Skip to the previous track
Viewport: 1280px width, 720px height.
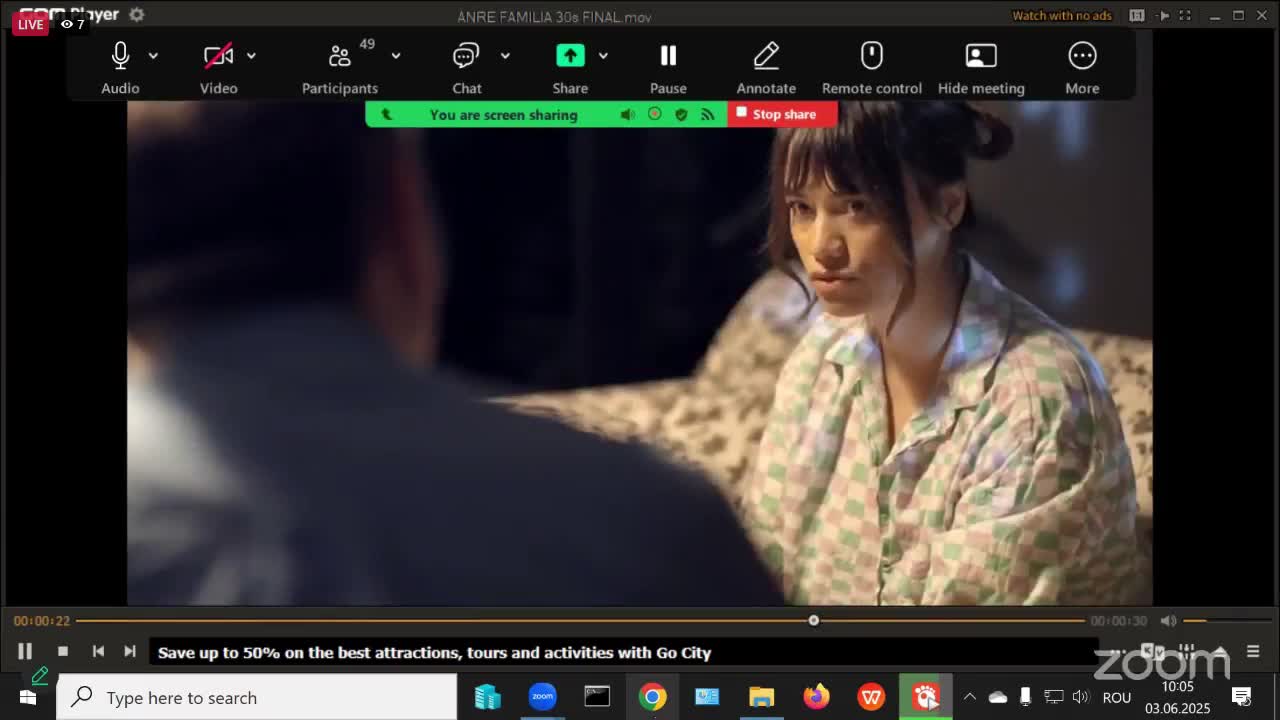click(98, 652)
